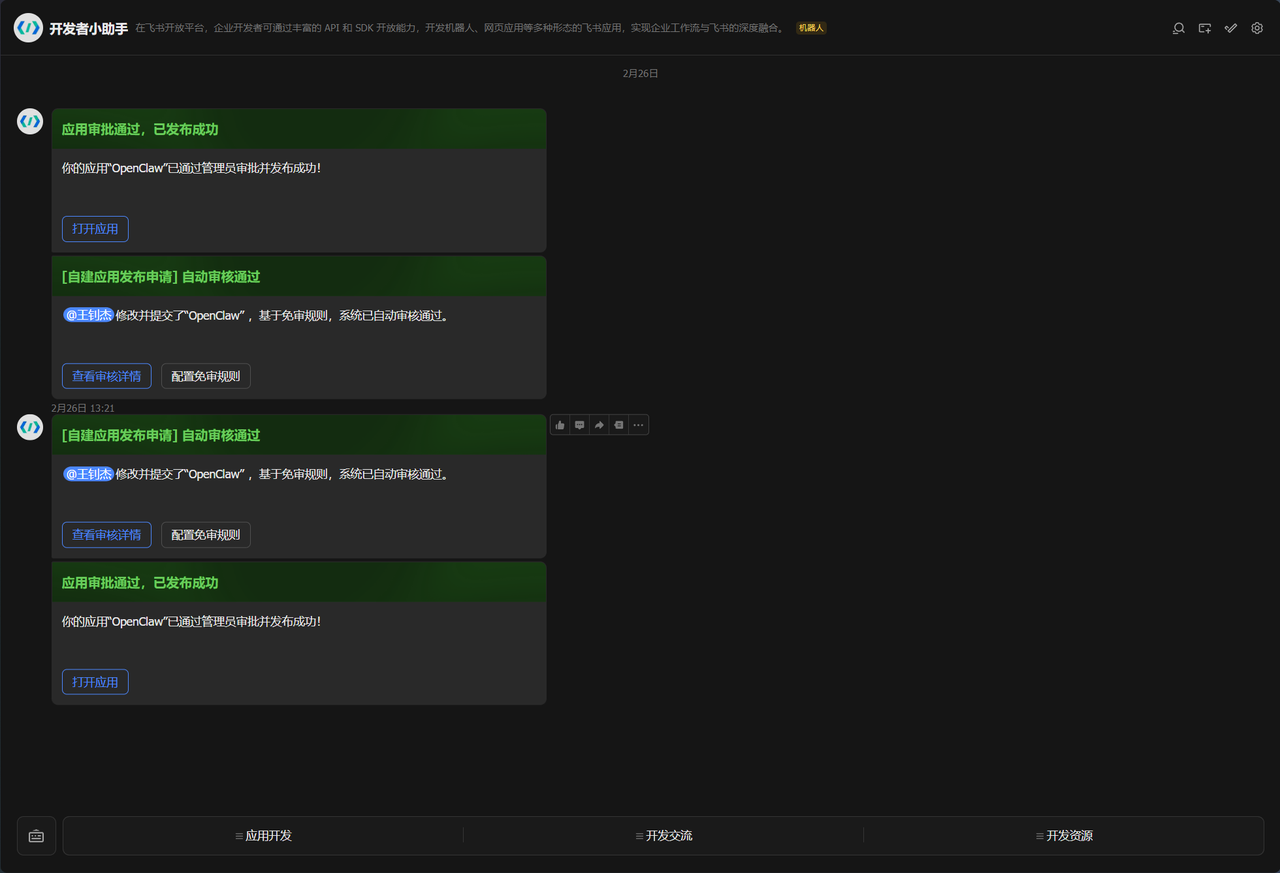Click 查看审核详情 in the card above the timestamp
Screen dimensions: 1280x873
106,376
